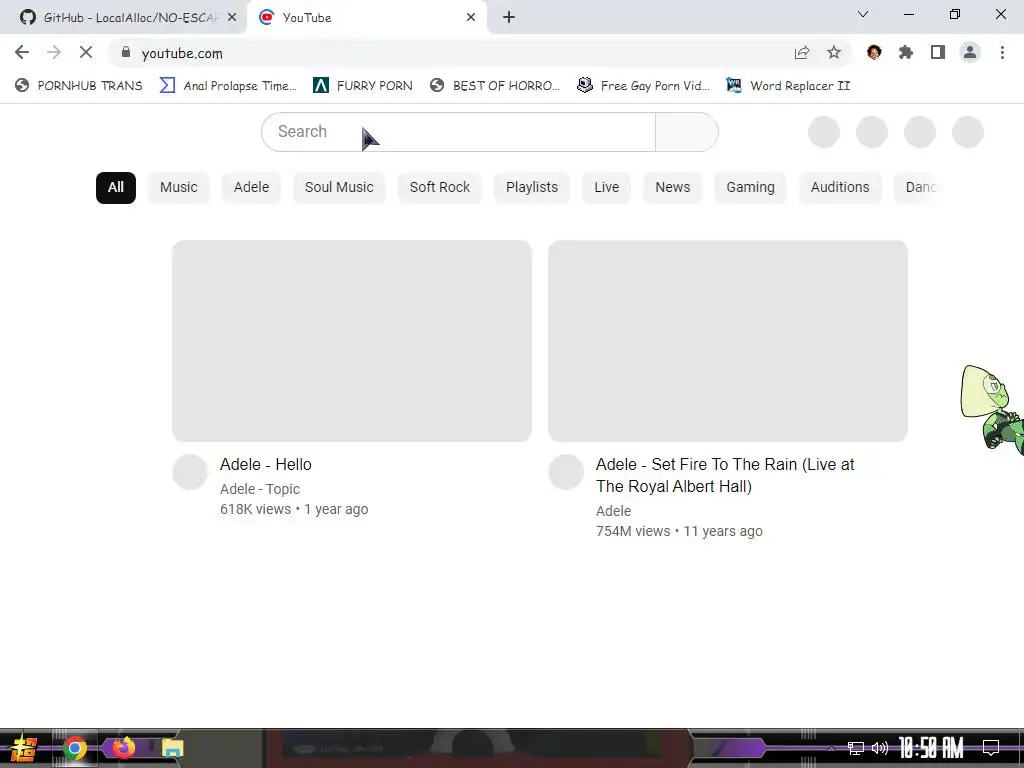Click the channel avatar beside Adele - Hello
Viewport: 1024px width, 768px height.
point(190,472)
